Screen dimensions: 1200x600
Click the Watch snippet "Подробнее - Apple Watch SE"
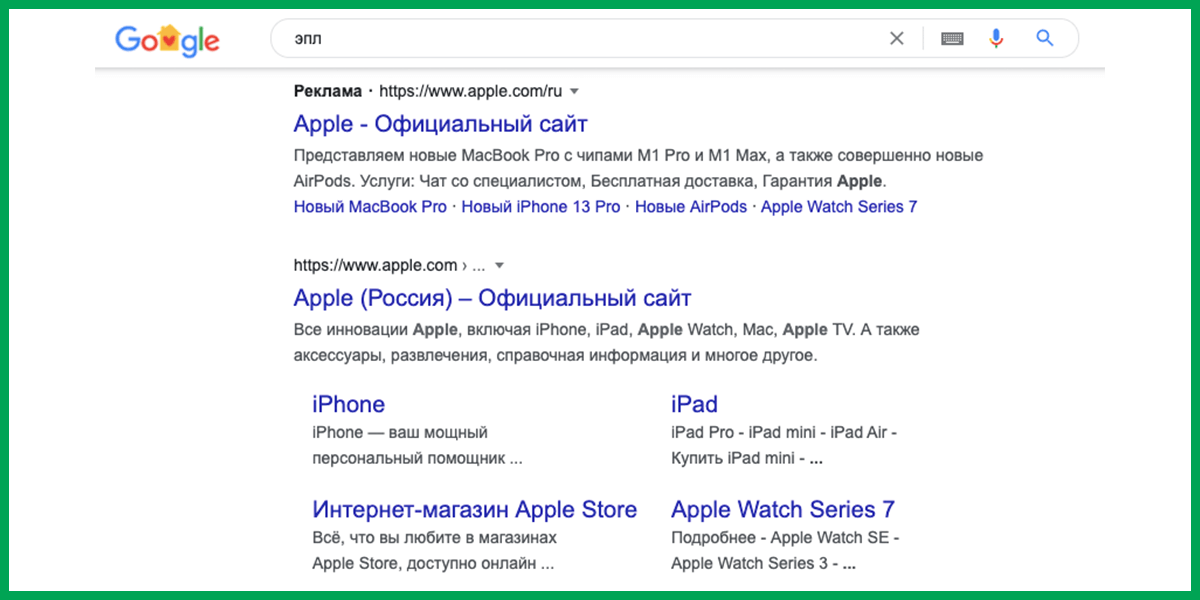(x=785, y=538)
